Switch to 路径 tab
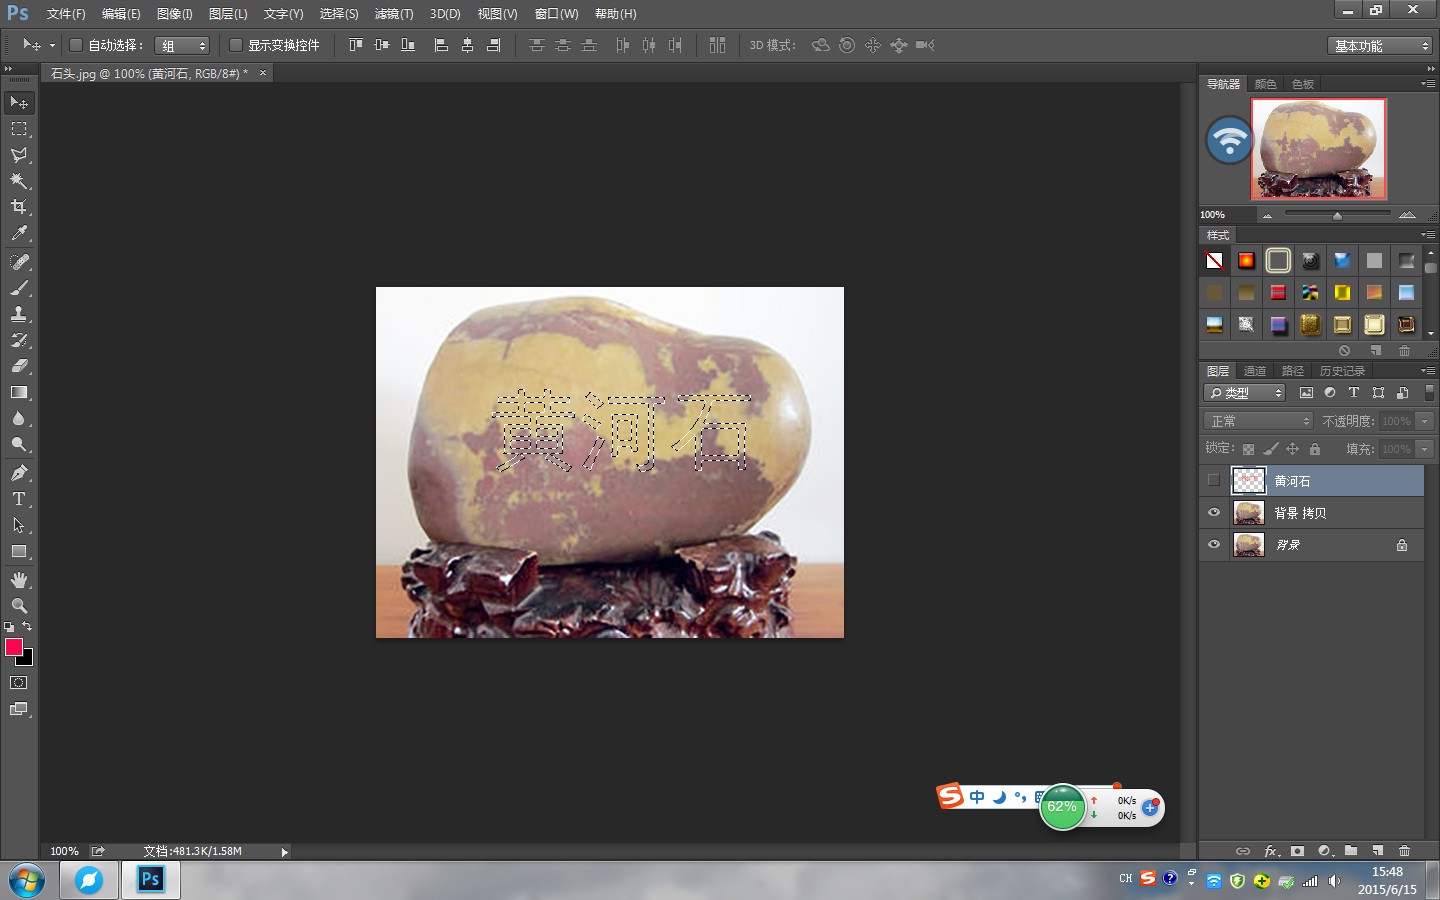Viewport: 1440px width, 900px height. (1293, 371)
